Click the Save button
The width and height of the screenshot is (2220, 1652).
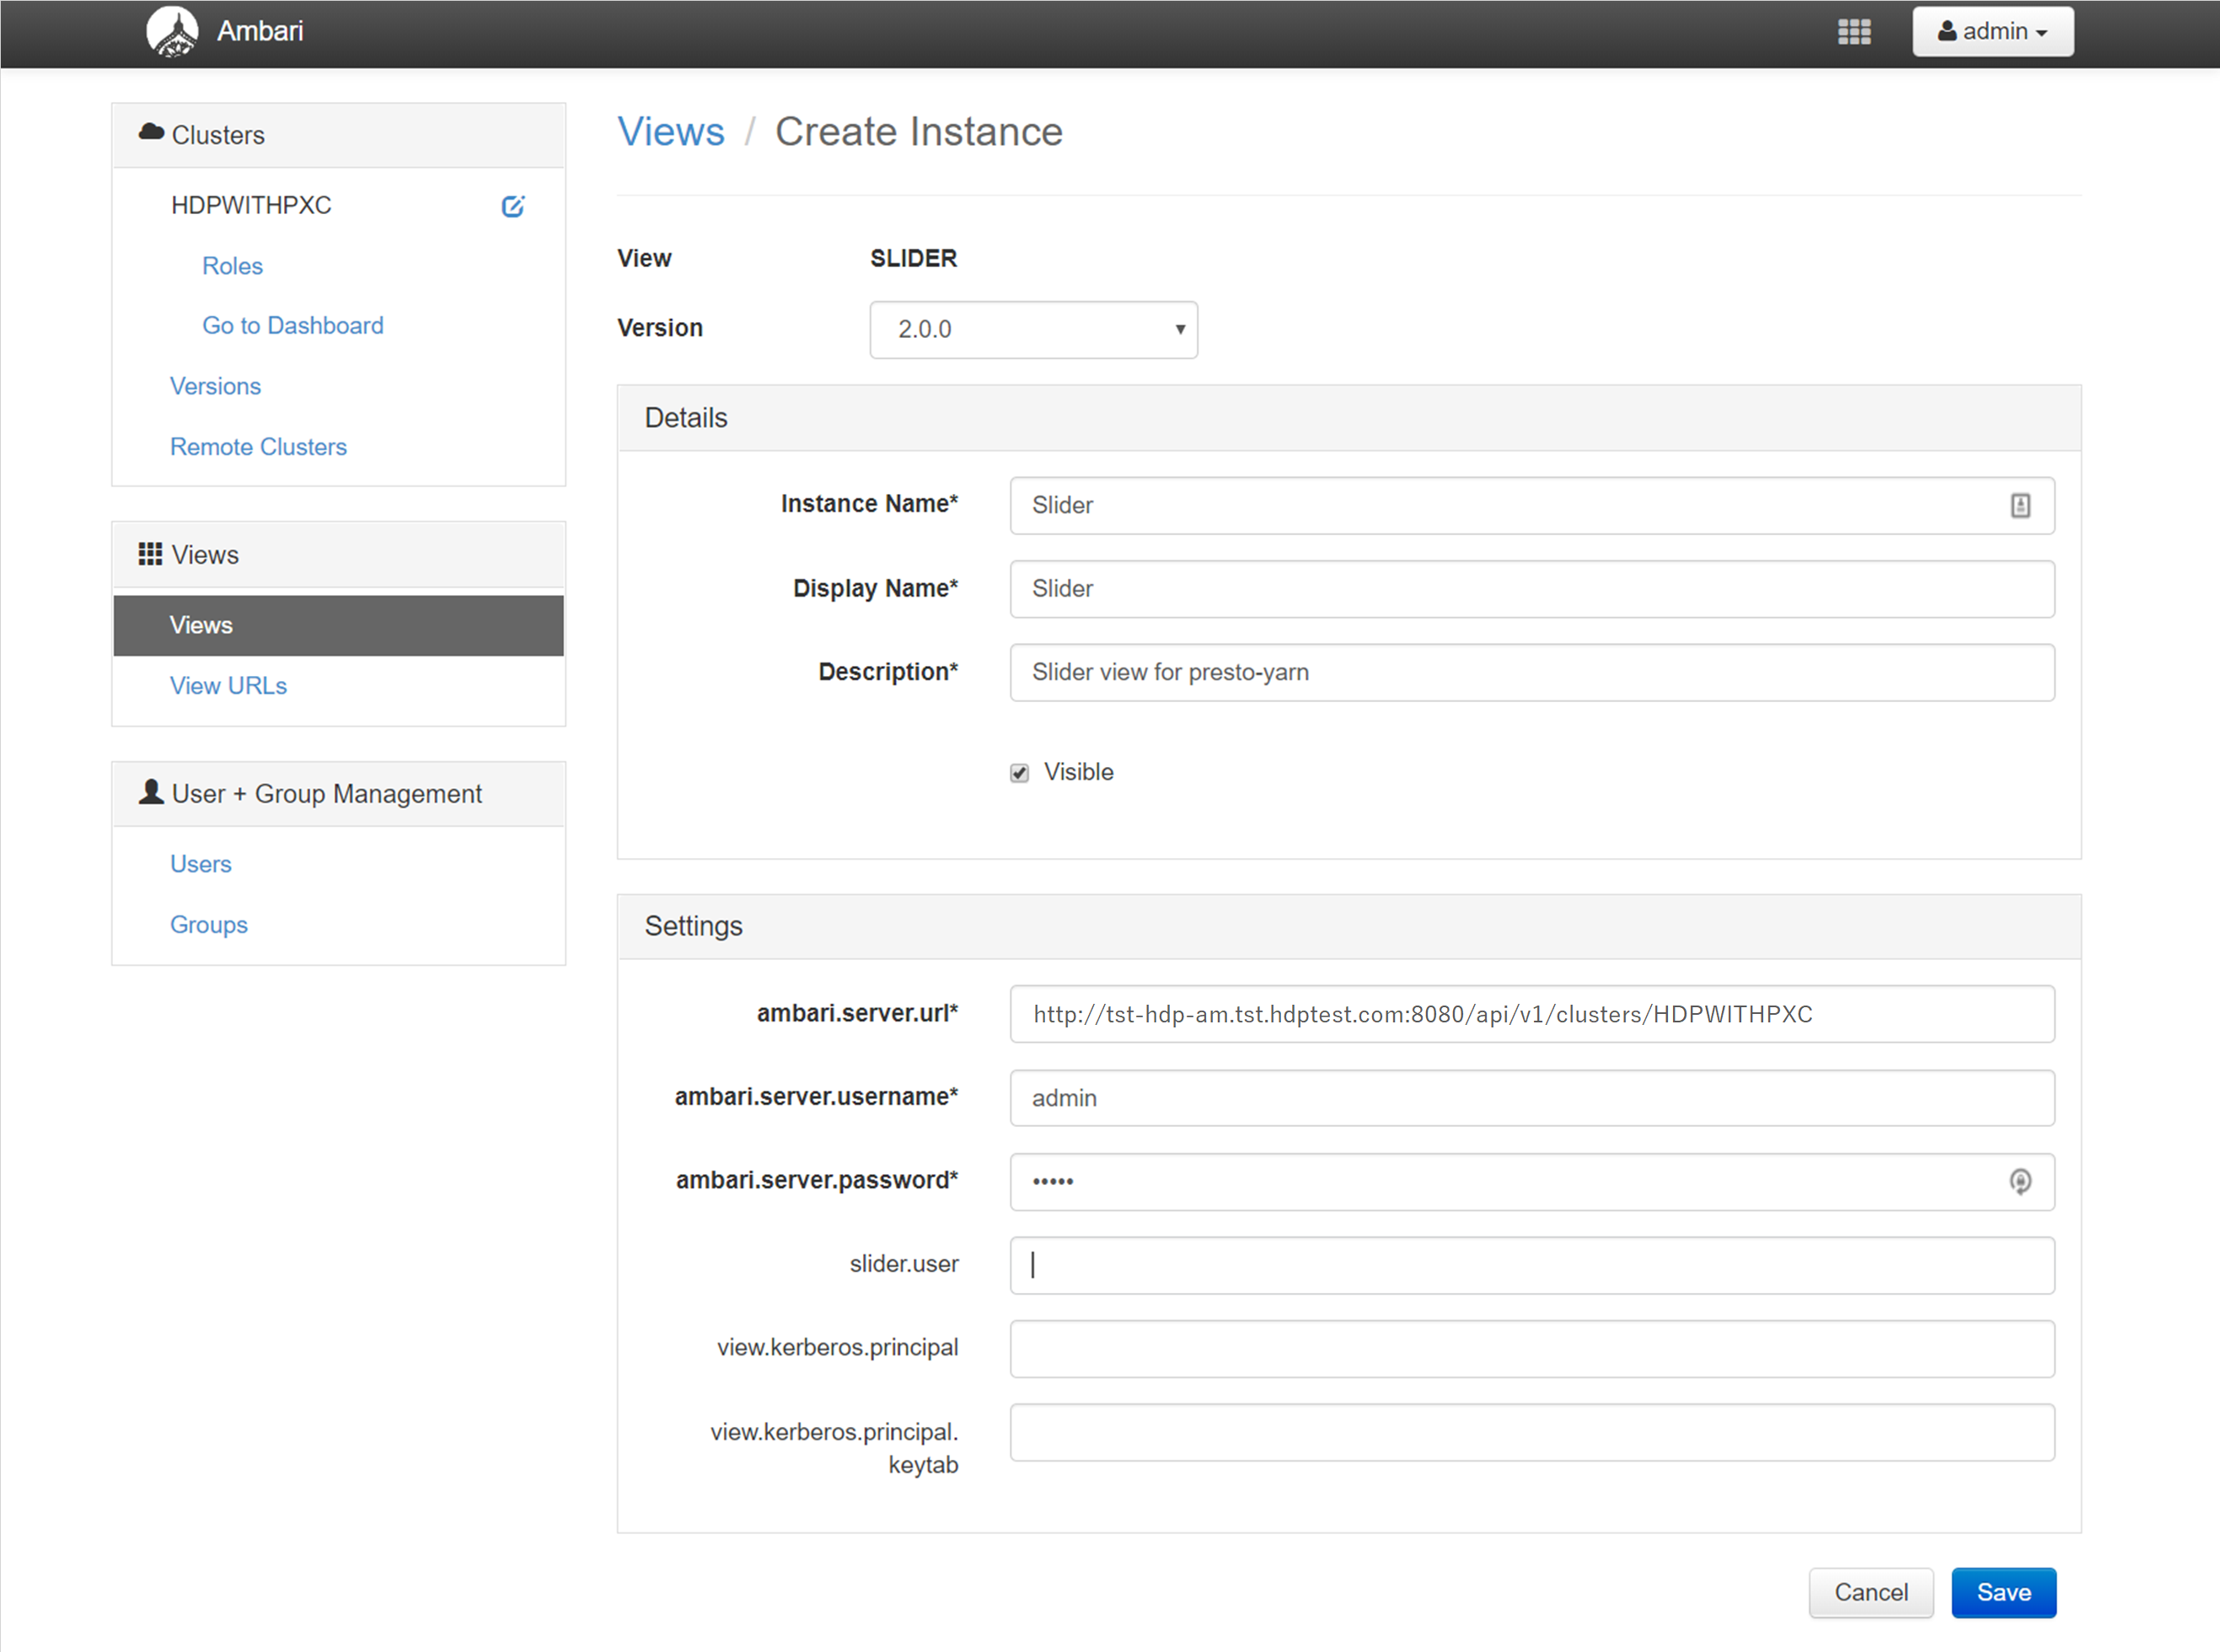[x=2003, y=1593]
